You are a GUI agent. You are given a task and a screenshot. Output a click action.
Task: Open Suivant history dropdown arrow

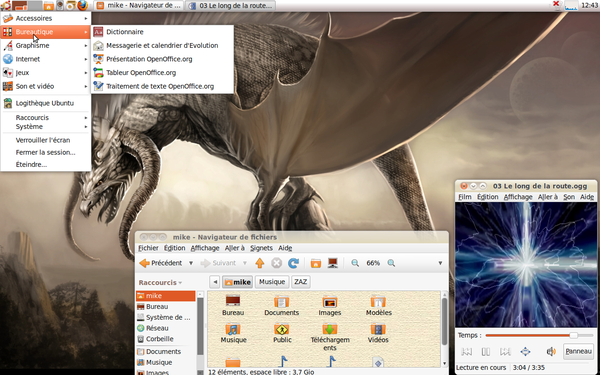pyautogui.click(x=245, y=263)
